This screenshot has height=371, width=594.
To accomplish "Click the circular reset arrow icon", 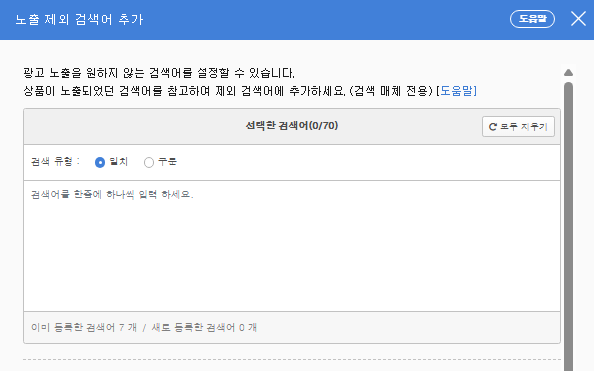I will 492,127.
